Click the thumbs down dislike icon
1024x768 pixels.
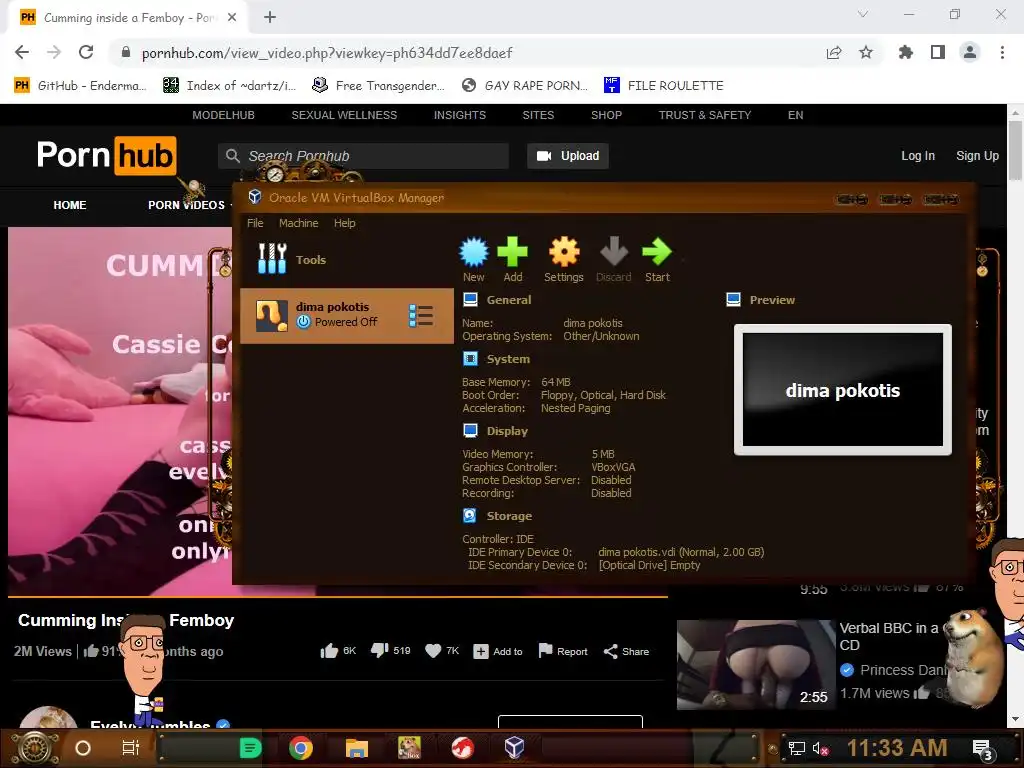[379, 650]
